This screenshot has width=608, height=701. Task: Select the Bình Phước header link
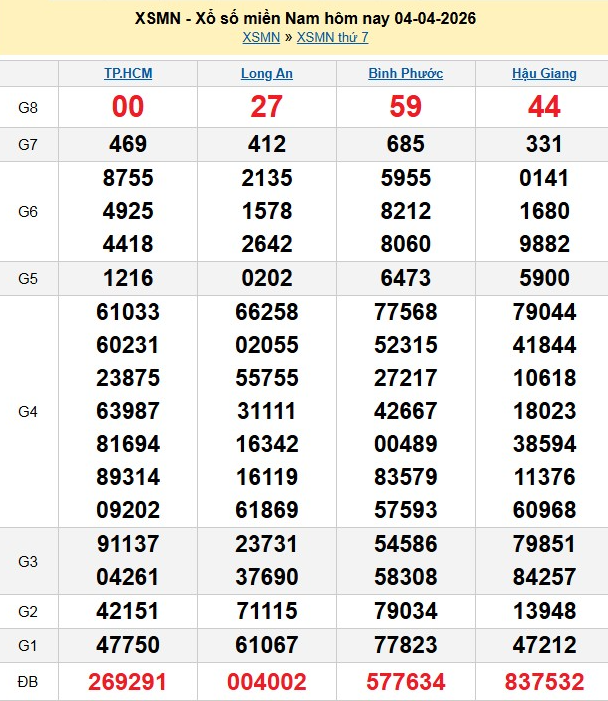(405, 74)
